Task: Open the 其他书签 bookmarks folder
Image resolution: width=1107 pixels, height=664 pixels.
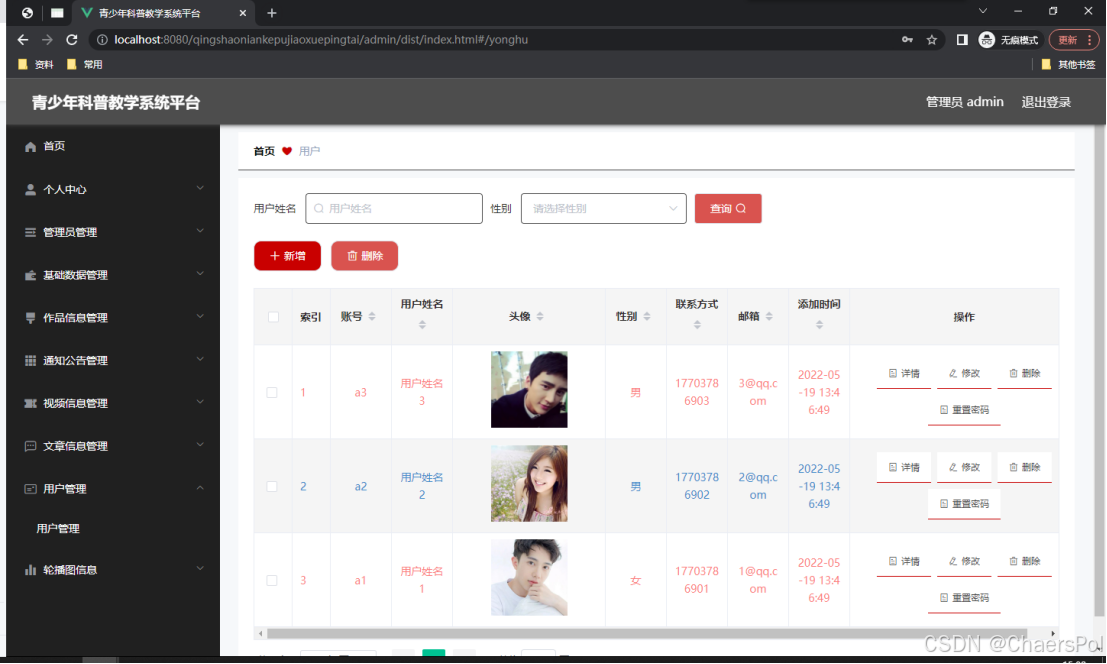Action: click(1069, 64)
